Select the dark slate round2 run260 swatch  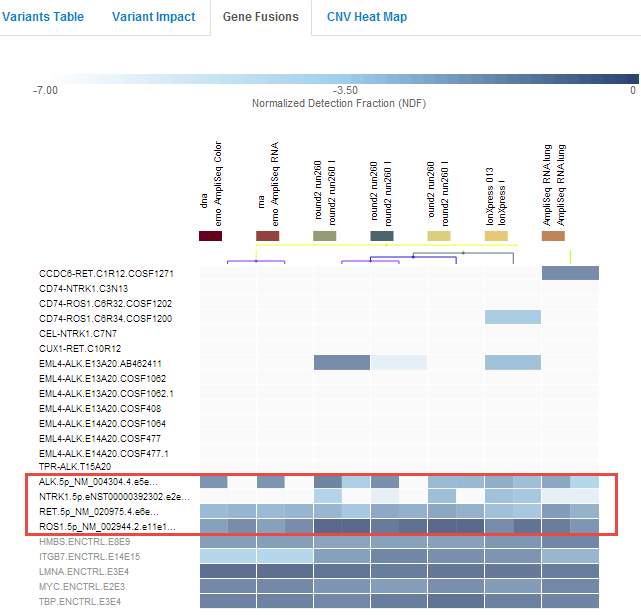tap(381, 236)
